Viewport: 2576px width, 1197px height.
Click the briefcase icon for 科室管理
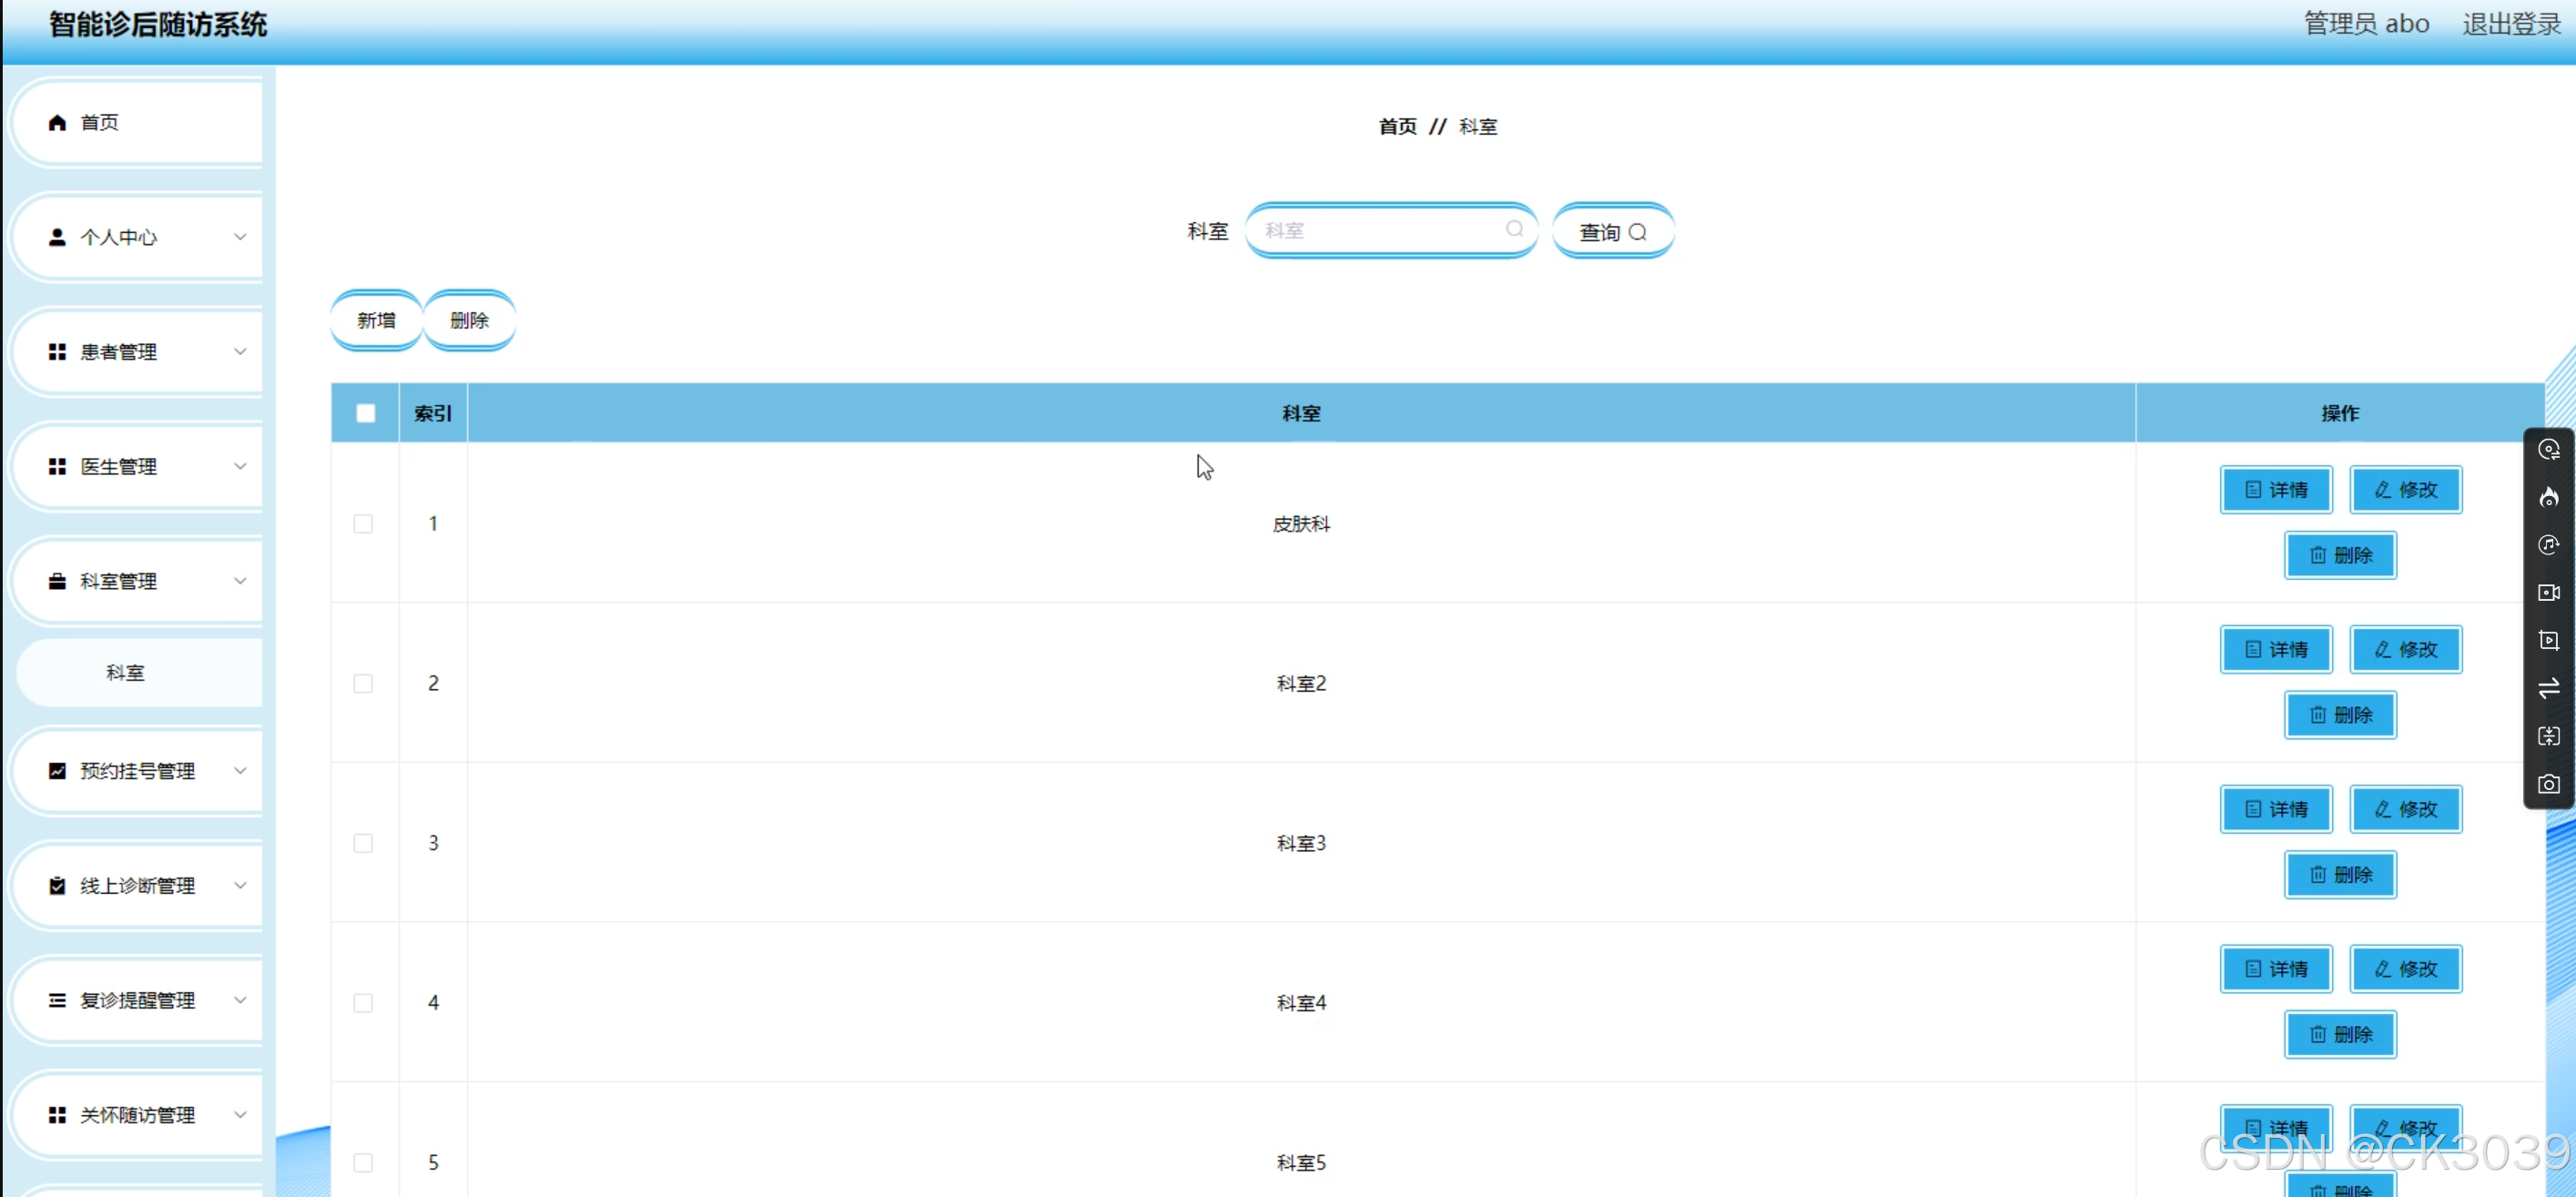(x=57, y=581)
